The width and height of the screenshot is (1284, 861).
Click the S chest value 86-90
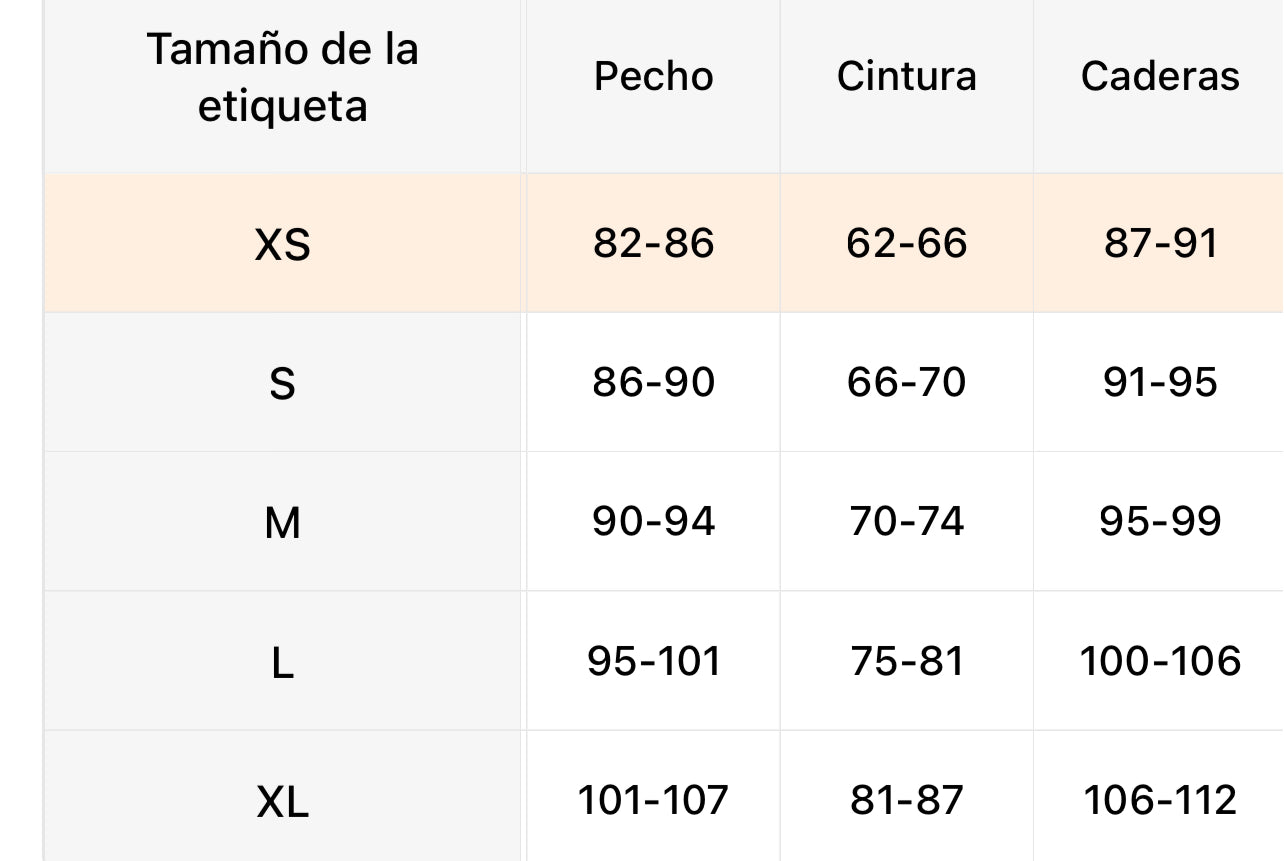[653, 382]
